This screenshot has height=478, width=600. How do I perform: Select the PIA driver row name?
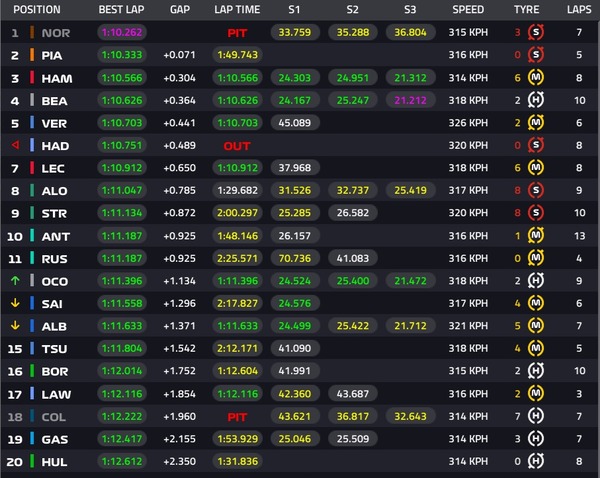[x=52, y=55]
